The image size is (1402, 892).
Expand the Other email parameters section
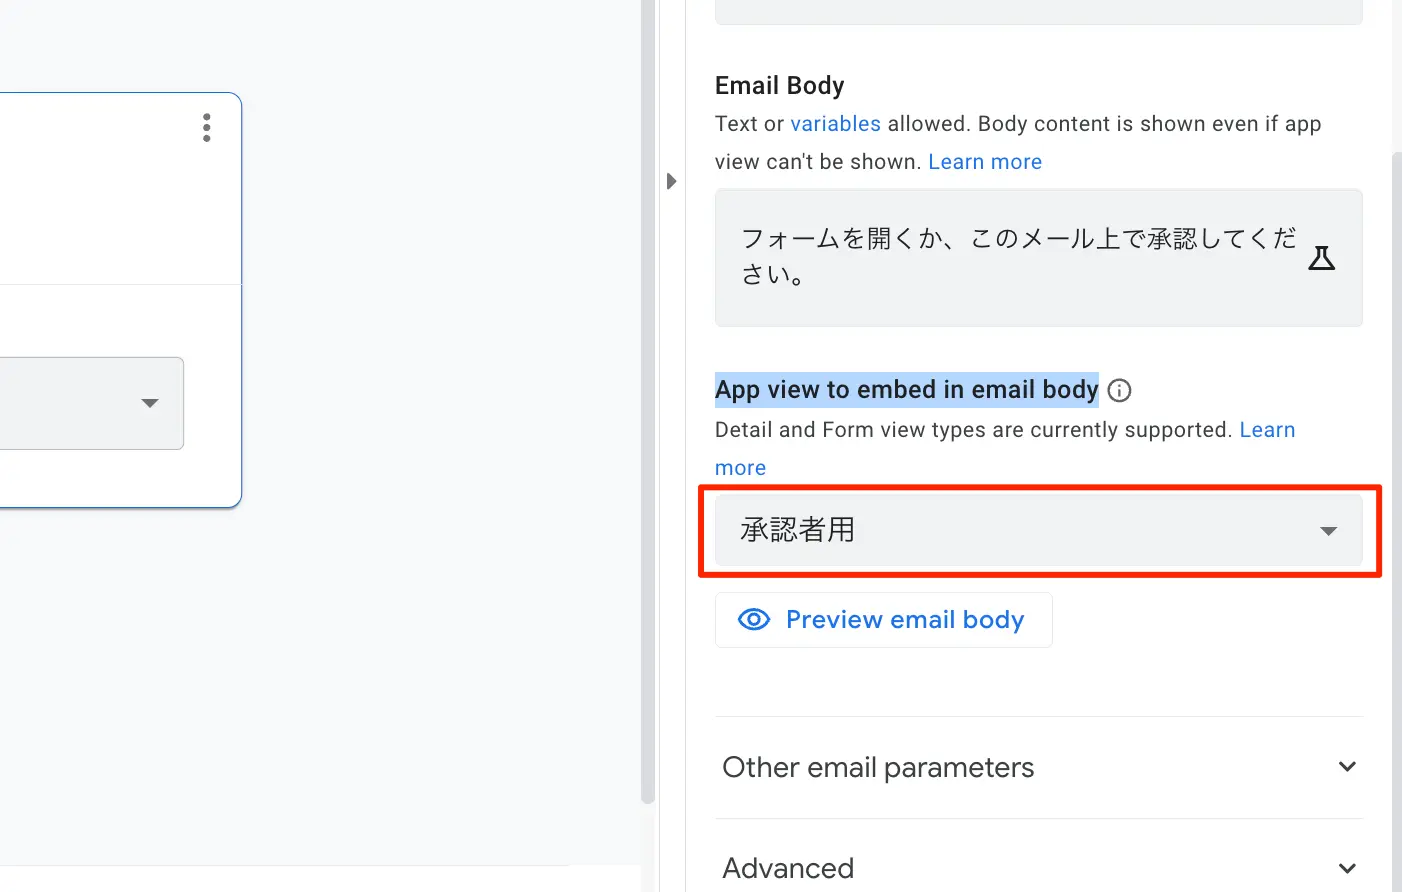pyautogui.click(x=878, y=767)
